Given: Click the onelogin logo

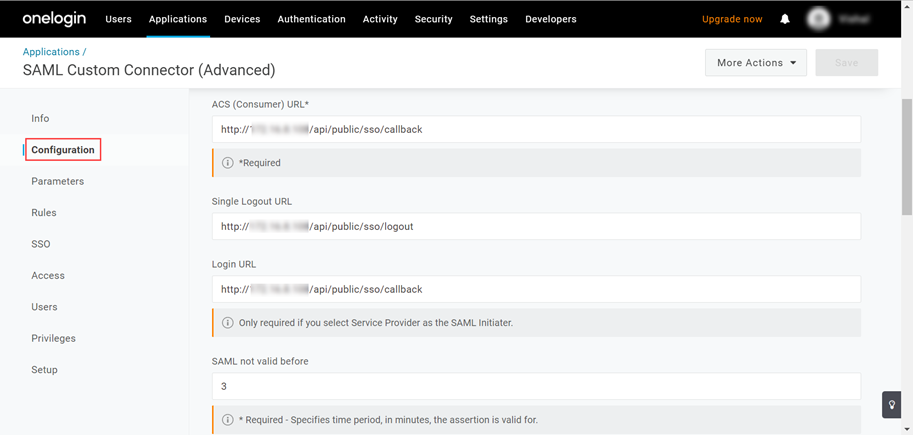Looking at the screenshot, I should pyautogui.click(x=54, y=19).
